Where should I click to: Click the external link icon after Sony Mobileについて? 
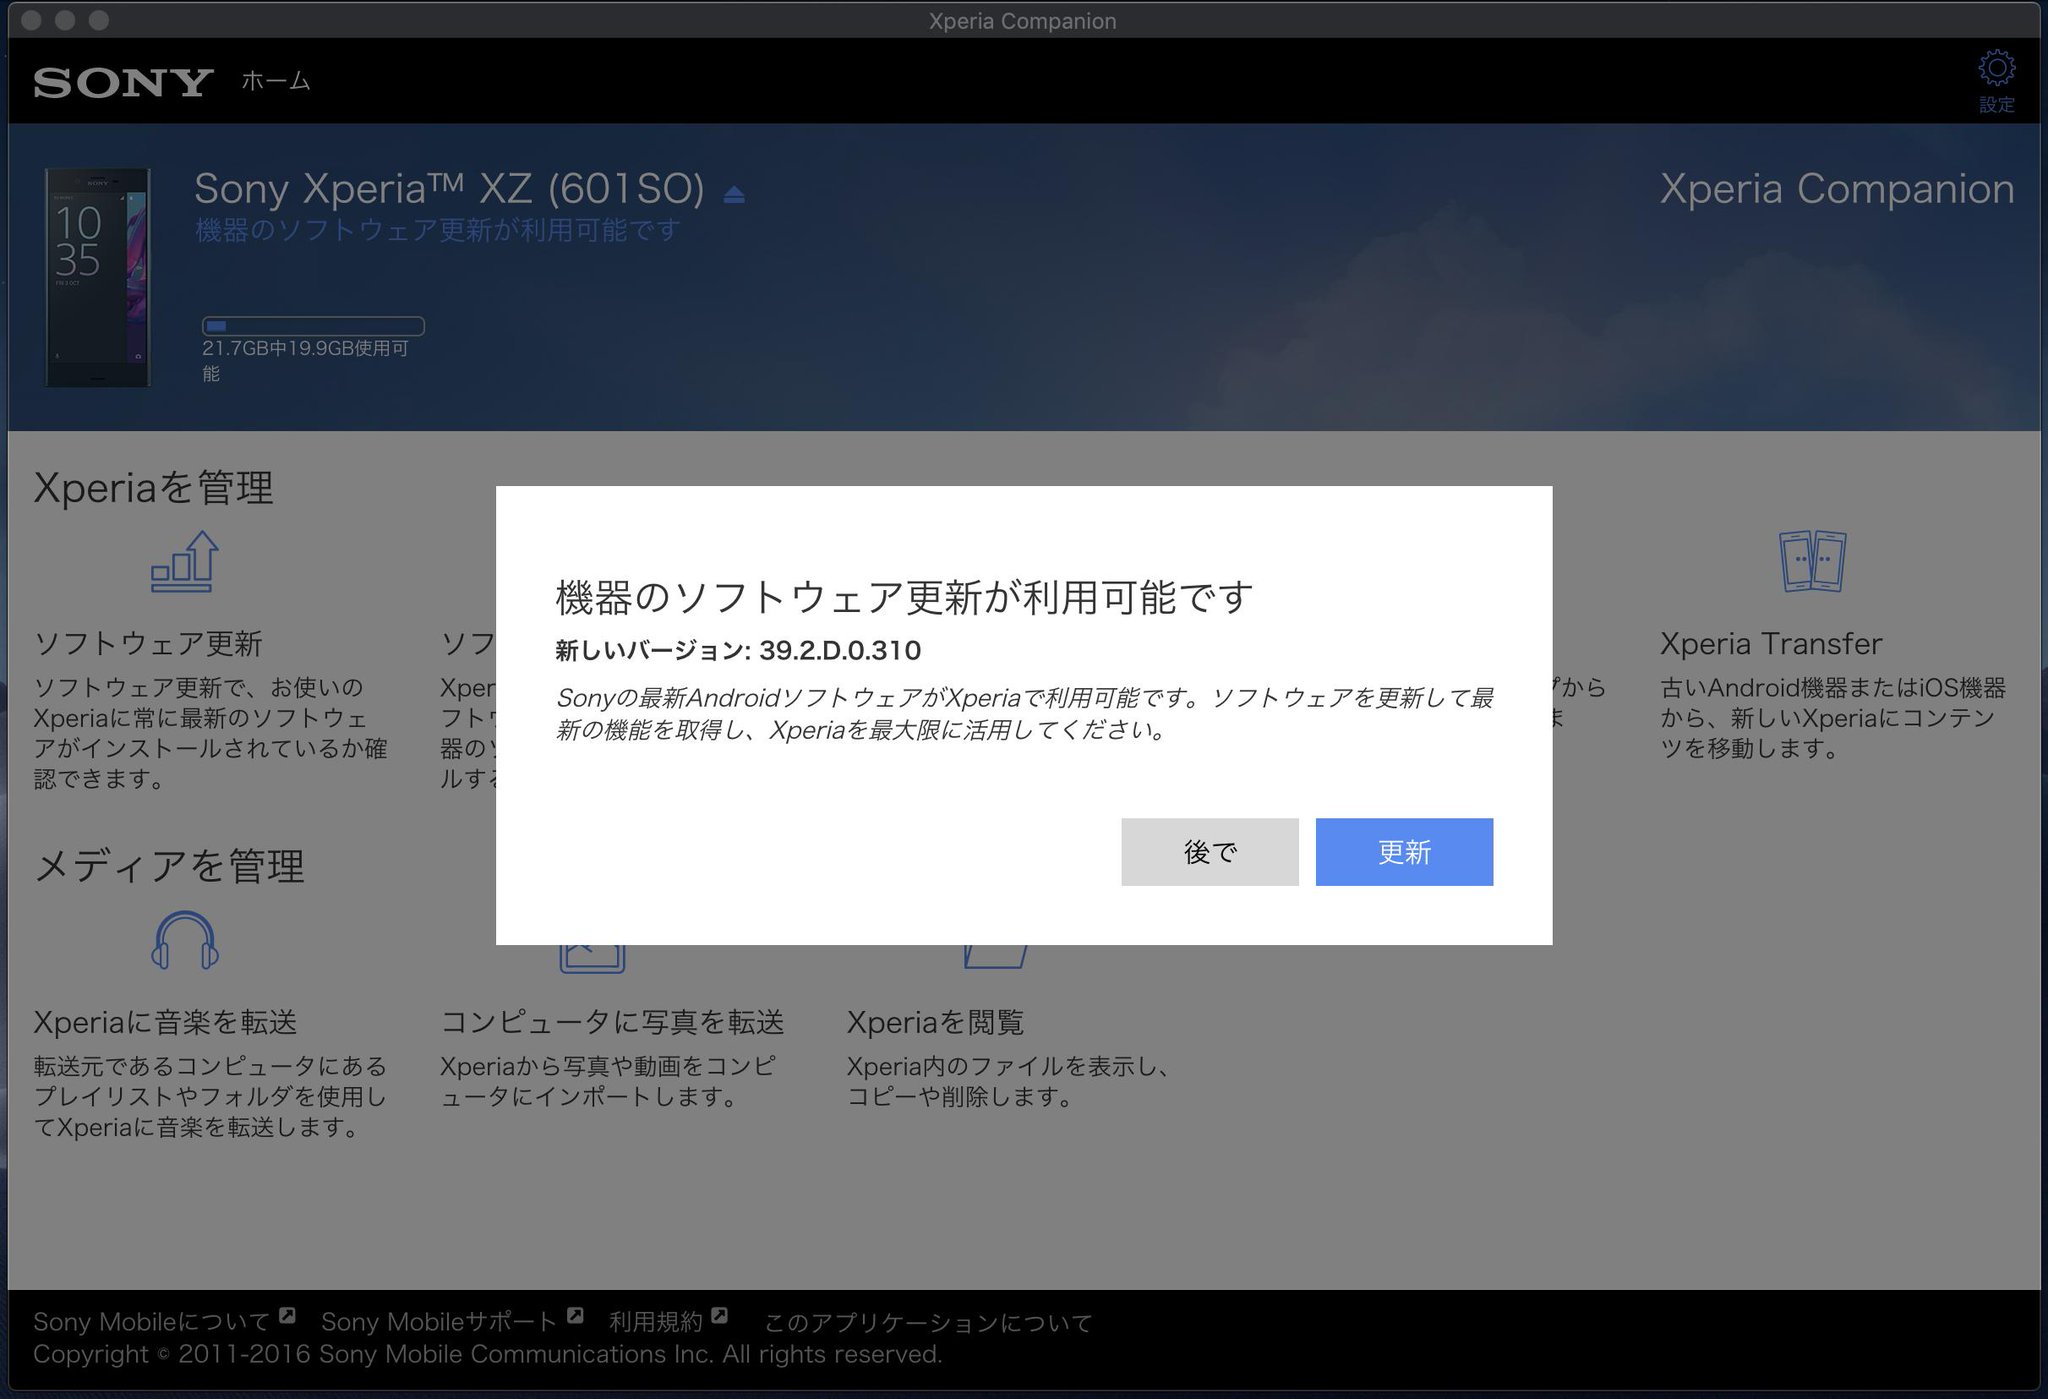click(287, 1316)
